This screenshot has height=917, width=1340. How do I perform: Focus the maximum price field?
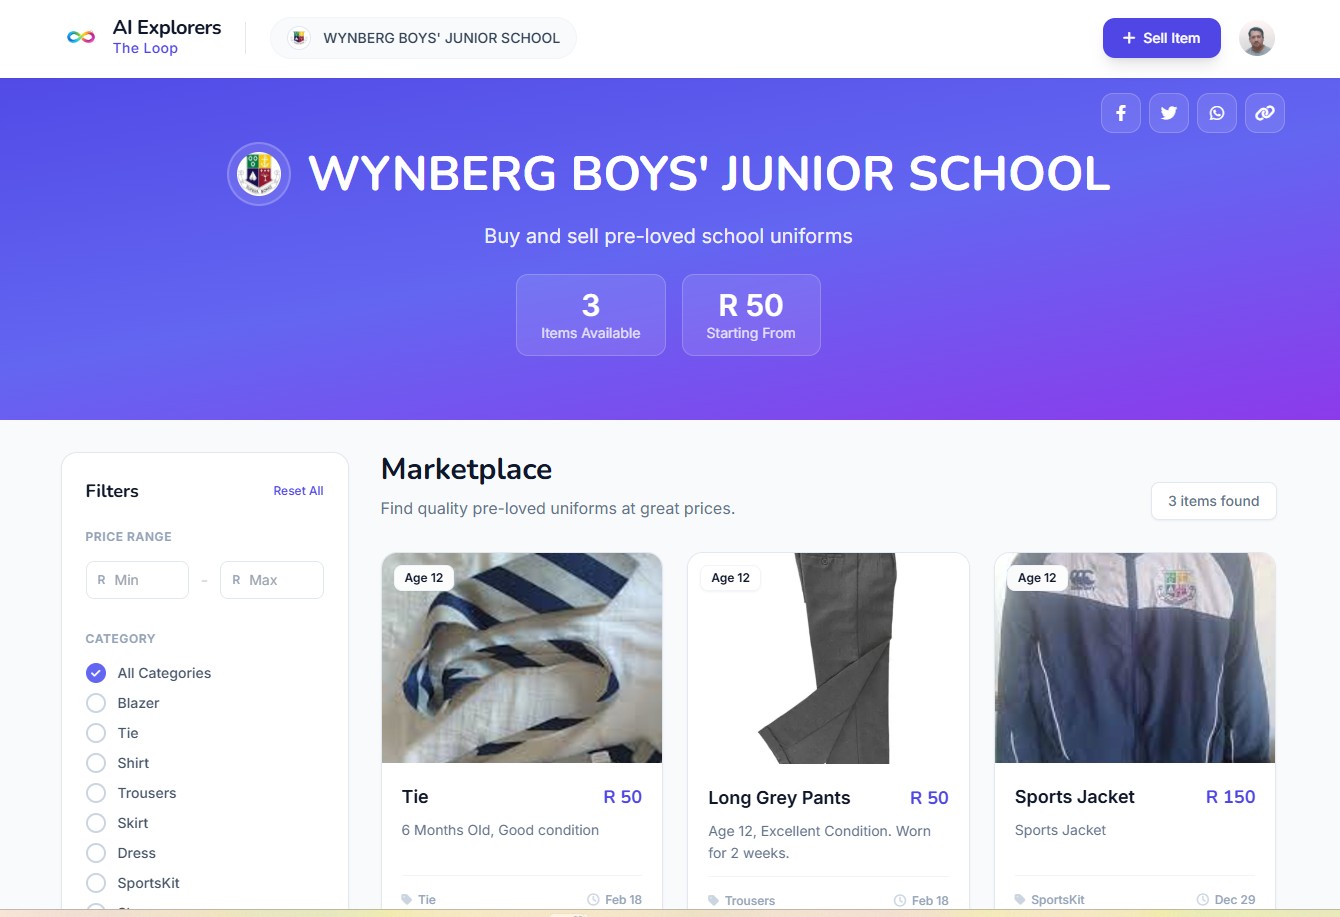(x=272, y=580)
